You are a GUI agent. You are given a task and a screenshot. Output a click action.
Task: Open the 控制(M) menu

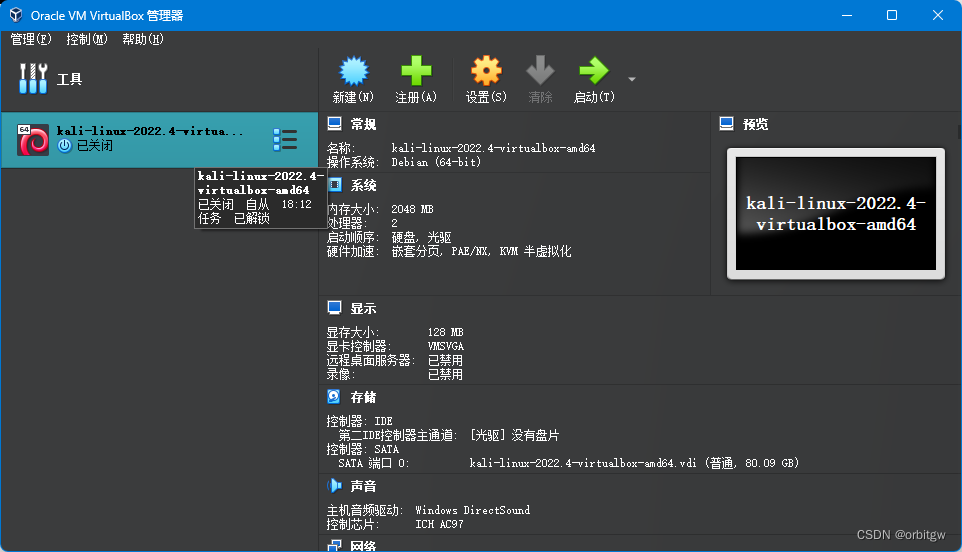point(87,39)
